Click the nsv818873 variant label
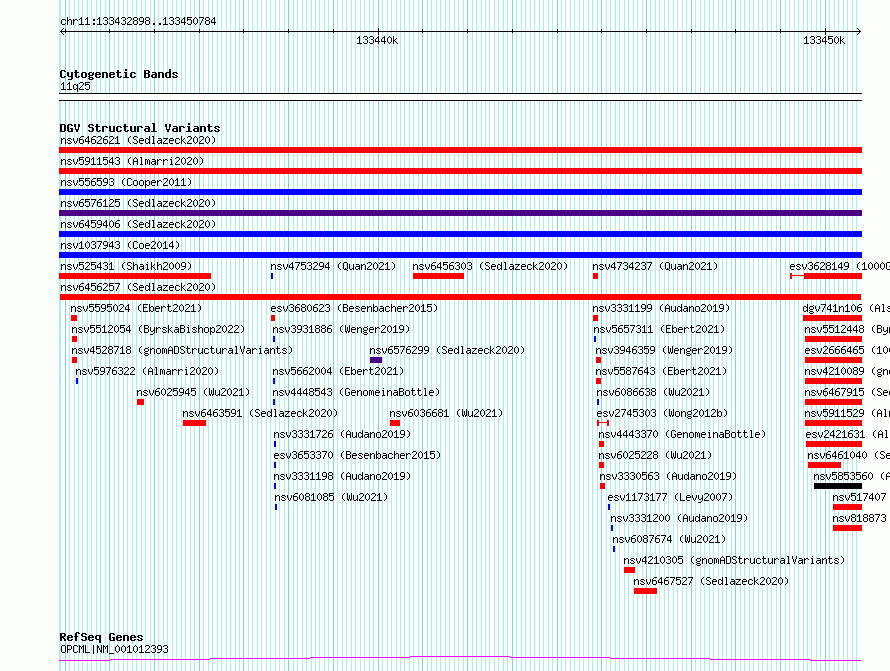Viewport: 890px width, 671px height. point(859,518)
